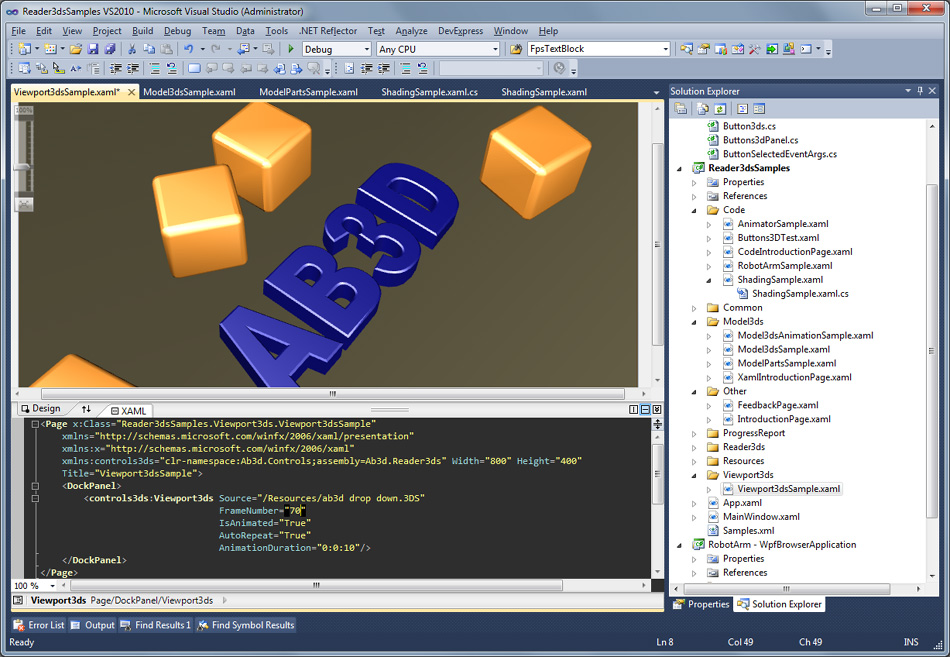The image size is (950, 657).
Task: Click Decrease Line Indent in the text editor toolbar
Action: click(x=116, y=68)
